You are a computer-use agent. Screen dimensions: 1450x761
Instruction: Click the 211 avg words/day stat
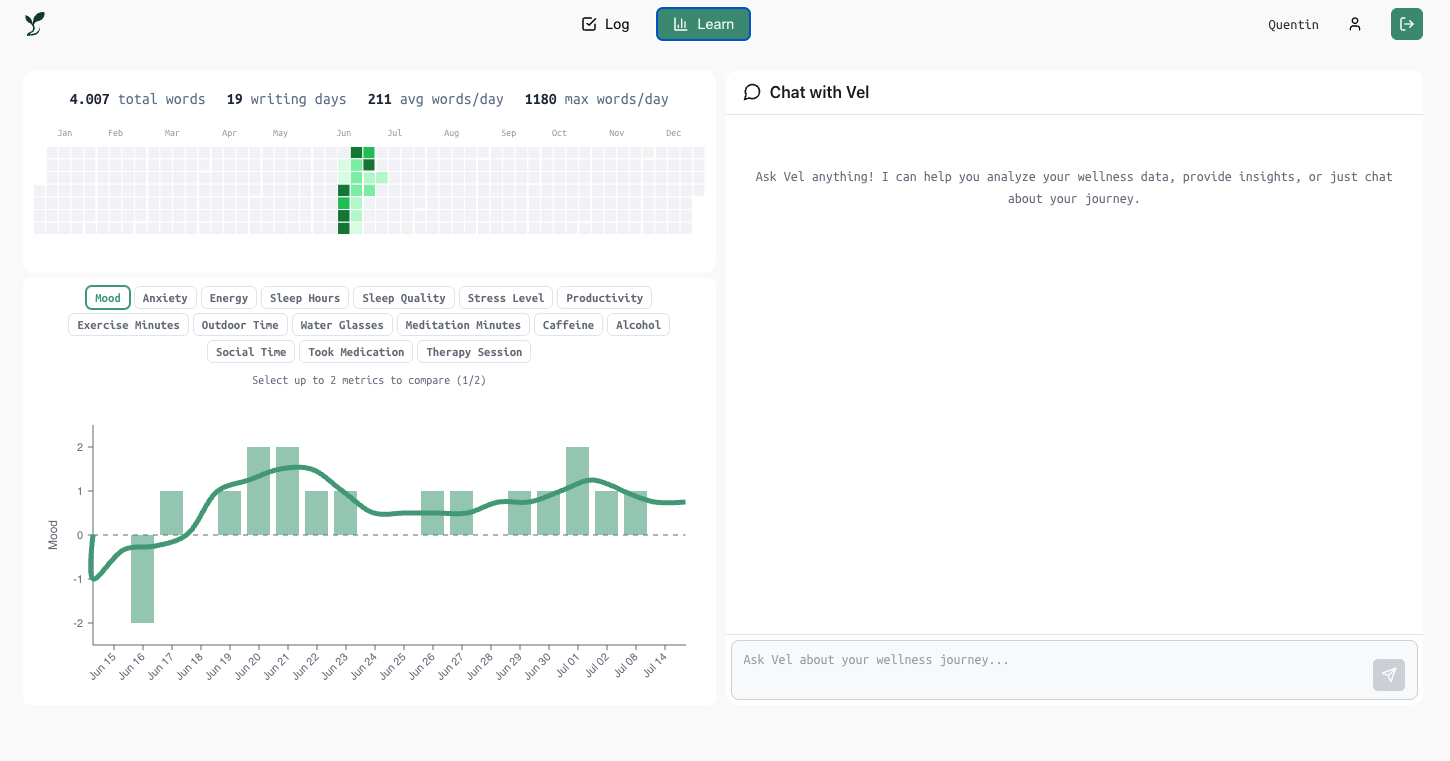pyautogui.click(x=435, y=99)
